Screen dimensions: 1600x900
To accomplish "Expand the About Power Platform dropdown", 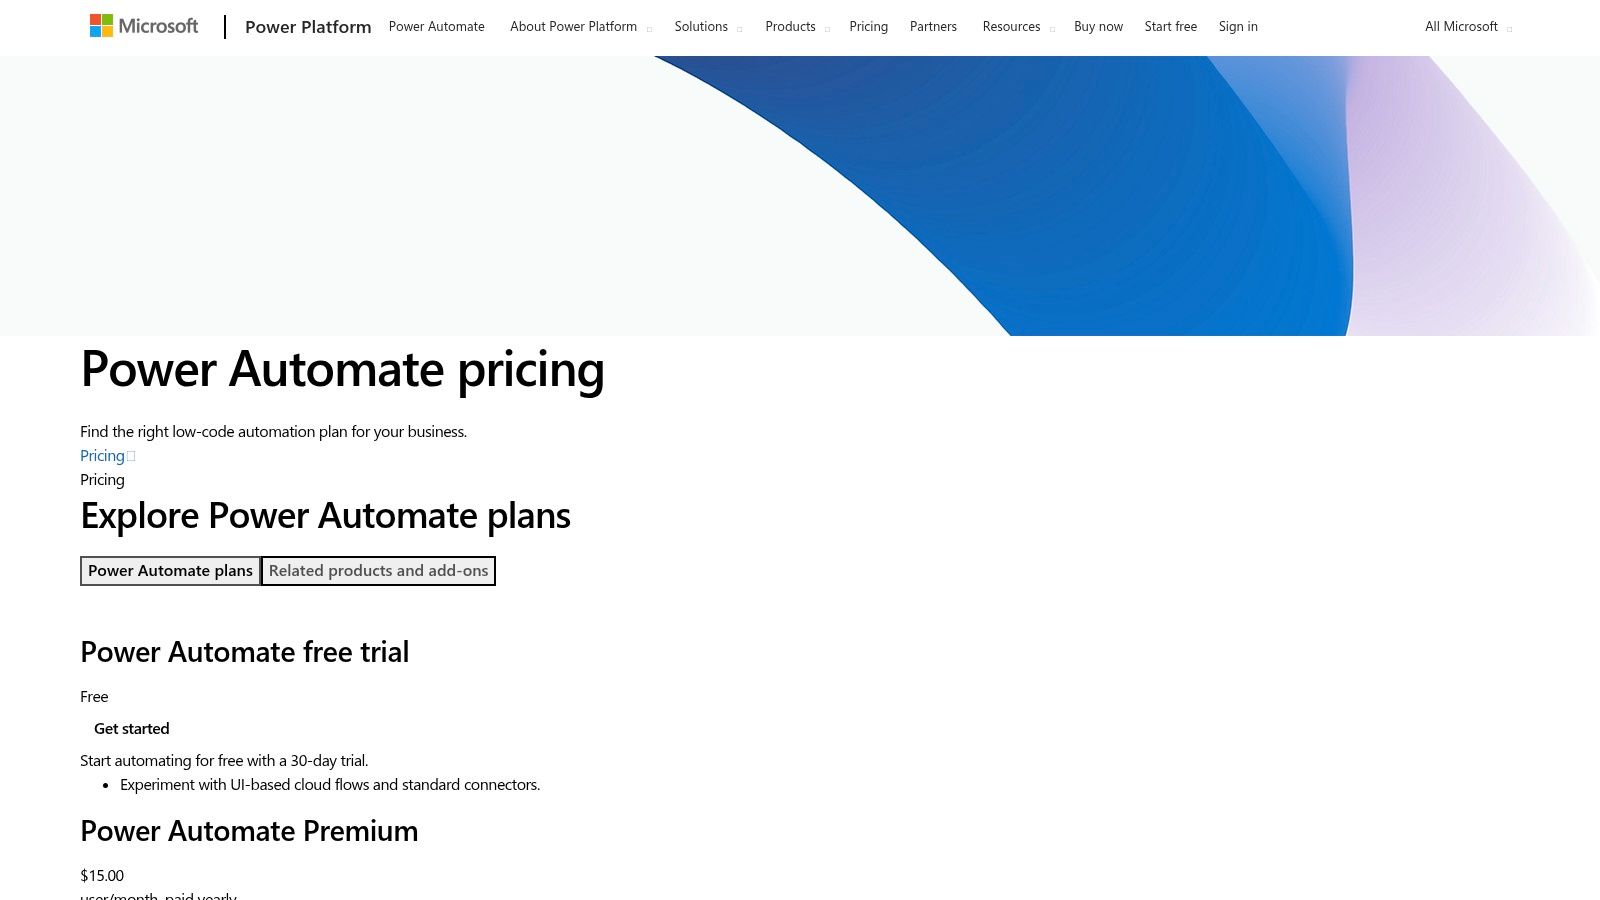I will 574,26.
